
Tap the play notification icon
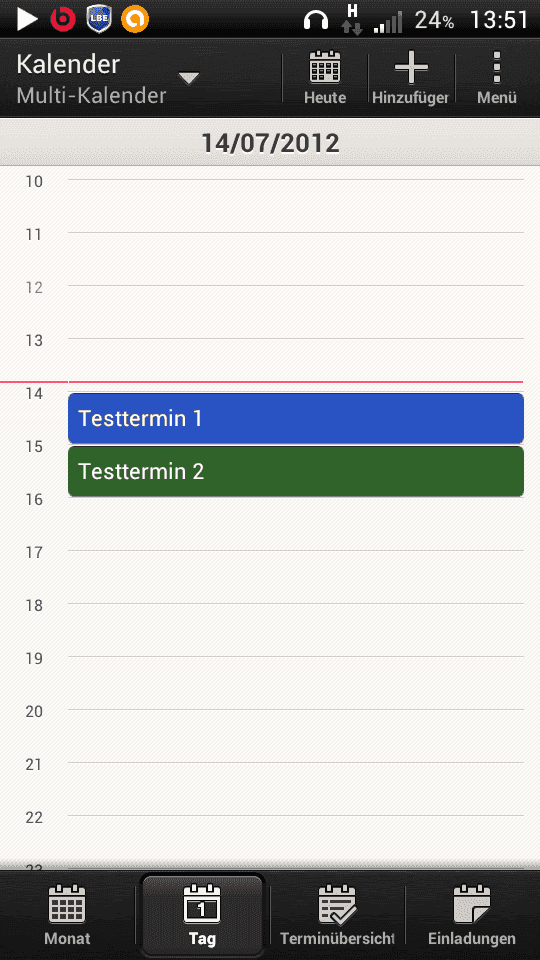[x=26, y=20]
